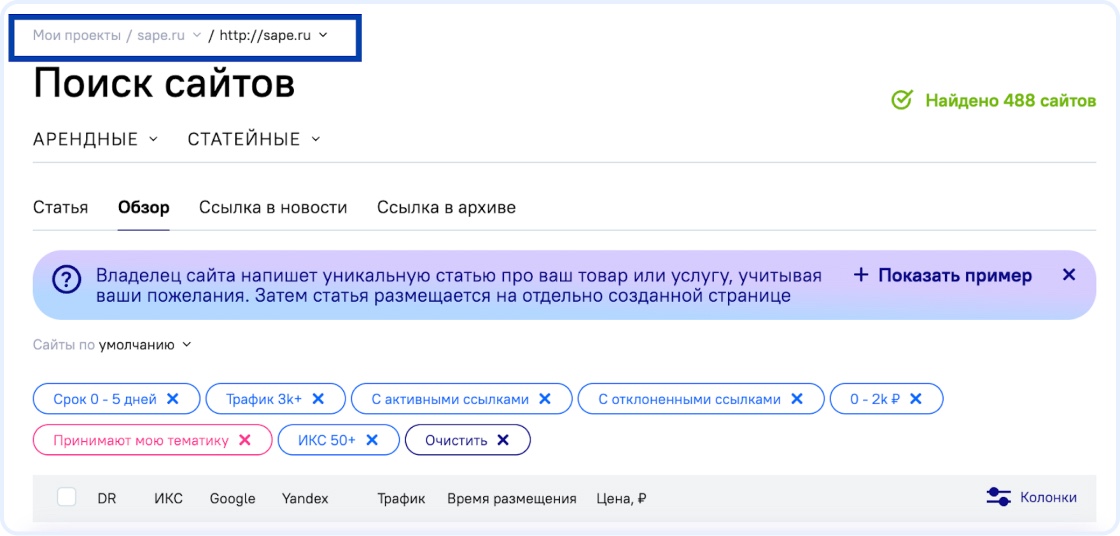Switch to the Статья tab

pyautogui.click(x=60, y=208)
